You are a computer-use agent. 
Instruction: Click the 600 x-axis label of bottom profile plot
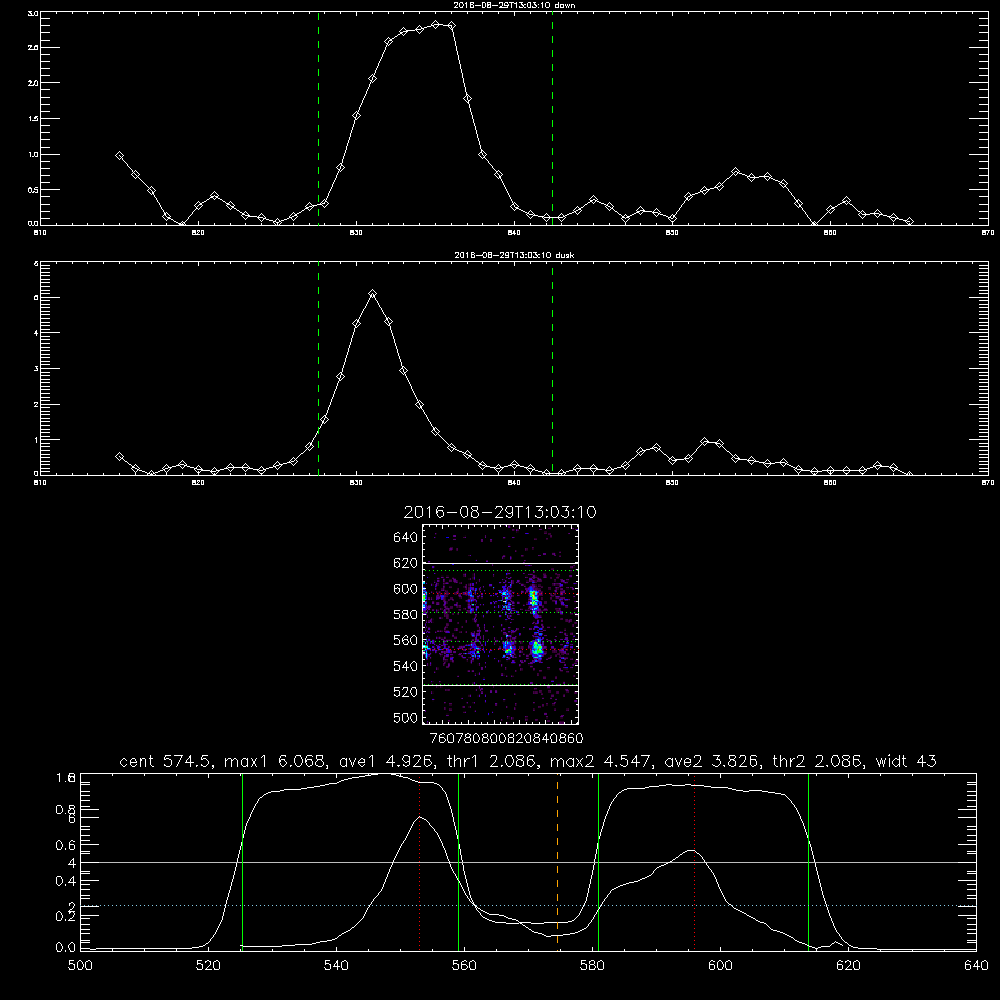point(720,966)
